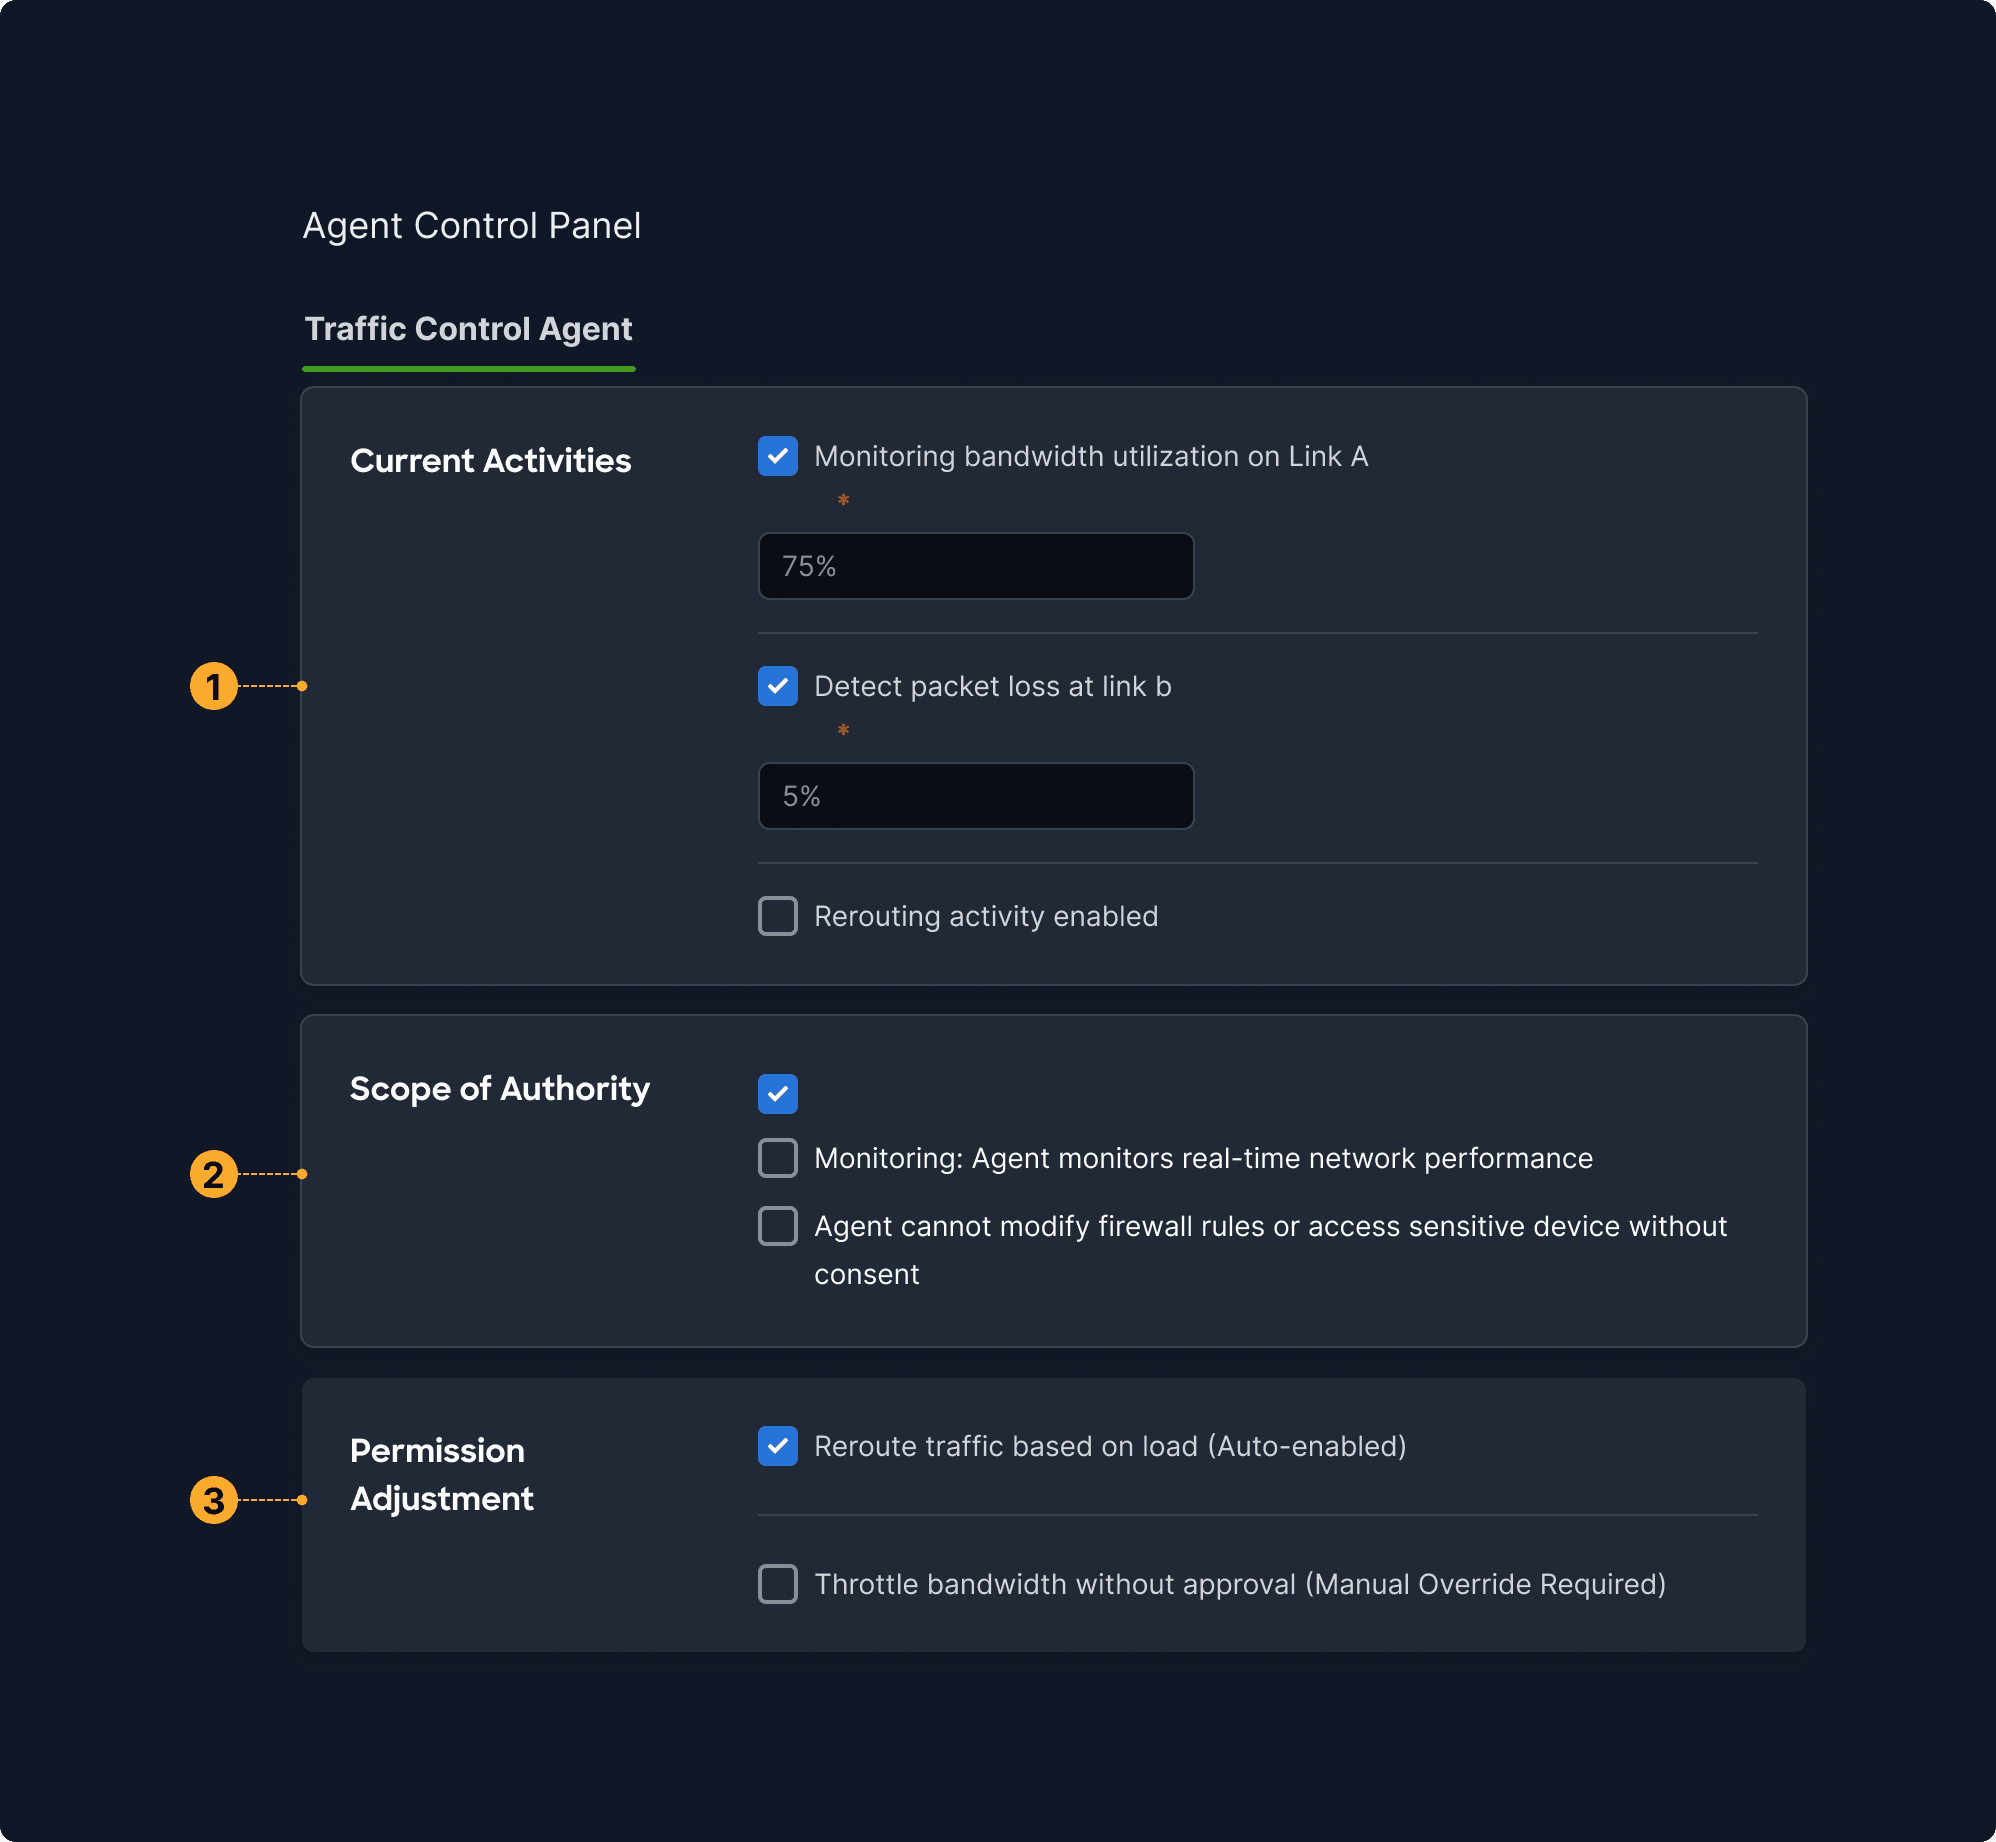Click the asterisk above the 5% field

pos(843,730)
